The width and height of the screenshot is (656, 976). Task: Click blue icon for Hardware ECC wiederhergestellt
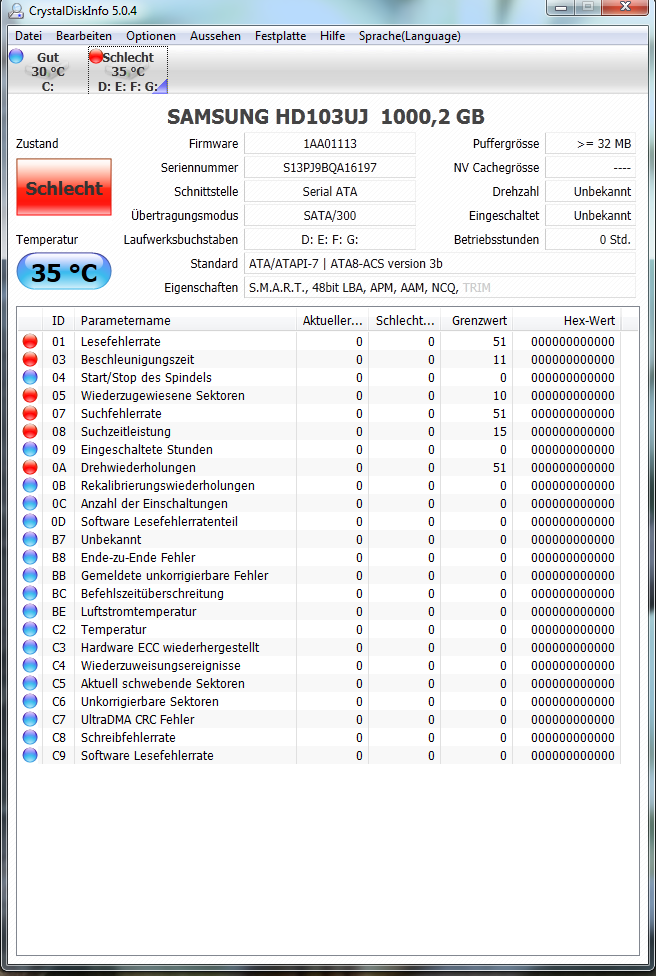(x=30, y=648)
